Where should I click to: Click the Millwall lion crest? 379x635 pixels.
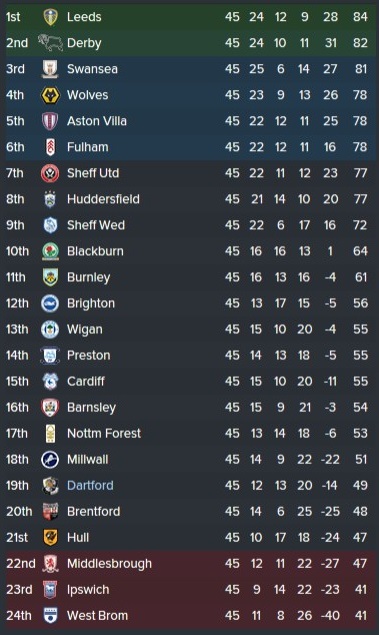(x=50, y=460)
